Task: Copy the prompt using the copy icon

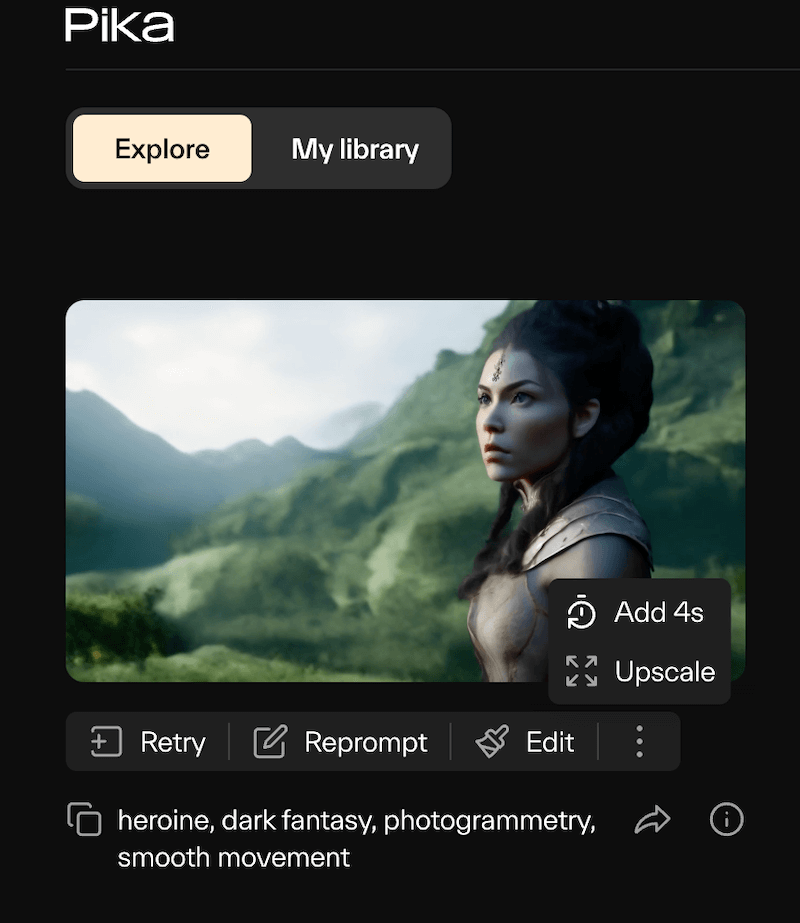Action: click(85, 820)
